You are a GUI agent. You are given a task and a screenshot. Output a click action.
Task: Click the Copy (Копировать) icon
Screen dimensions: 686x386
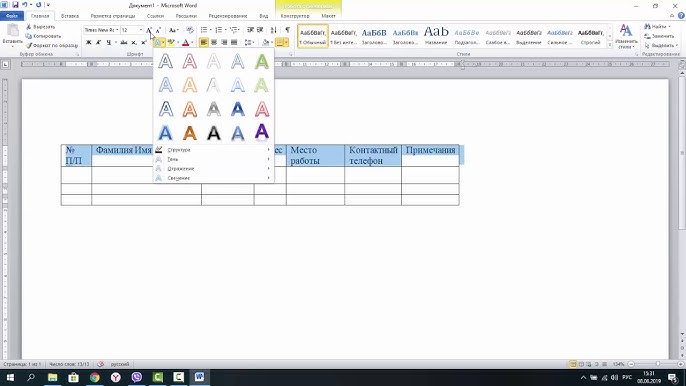pyautogui.click(x=29, y=36)
